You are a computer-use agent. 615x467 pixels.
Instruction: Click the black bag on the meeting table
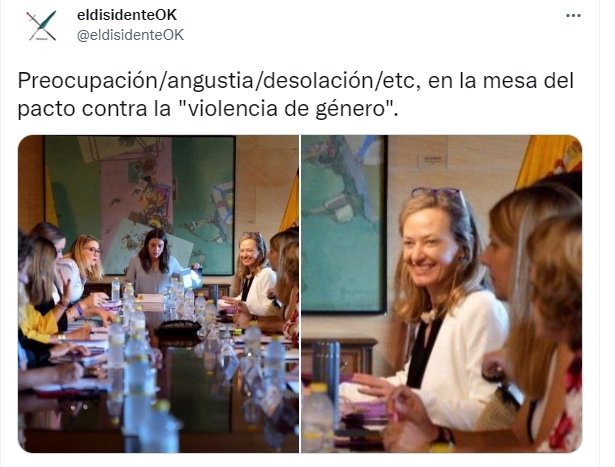tap(178, 328)
